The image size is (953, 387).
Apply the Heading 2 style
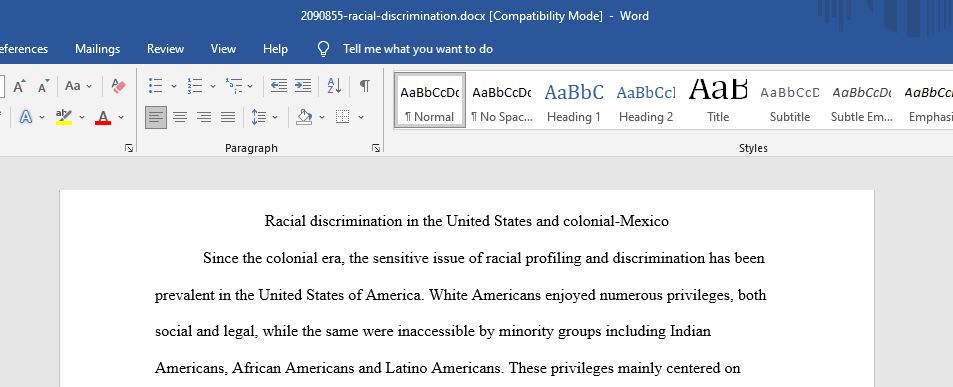click(645, 100)
